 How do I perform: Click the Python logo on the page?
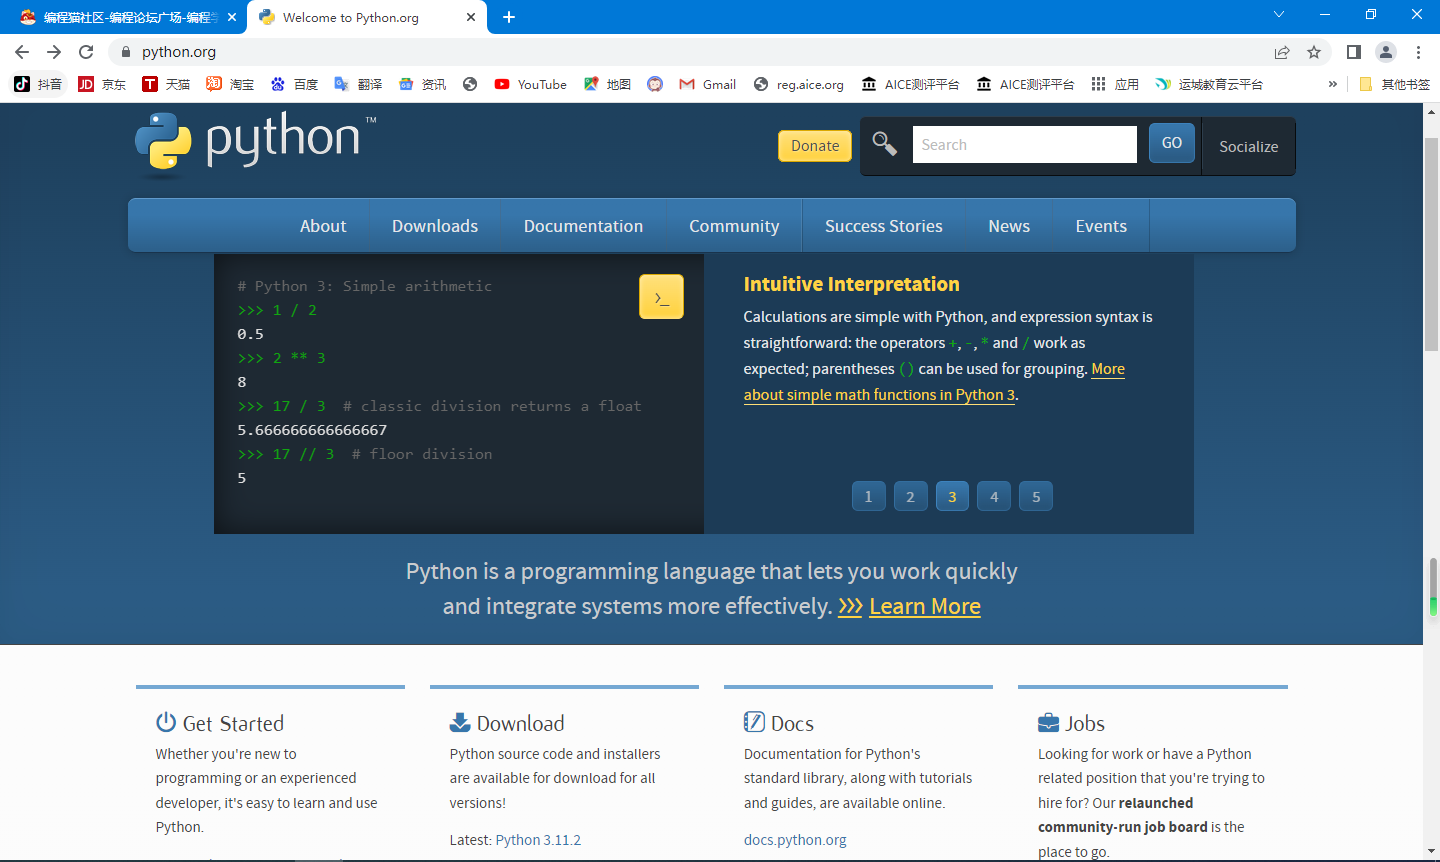coord(256,144)
